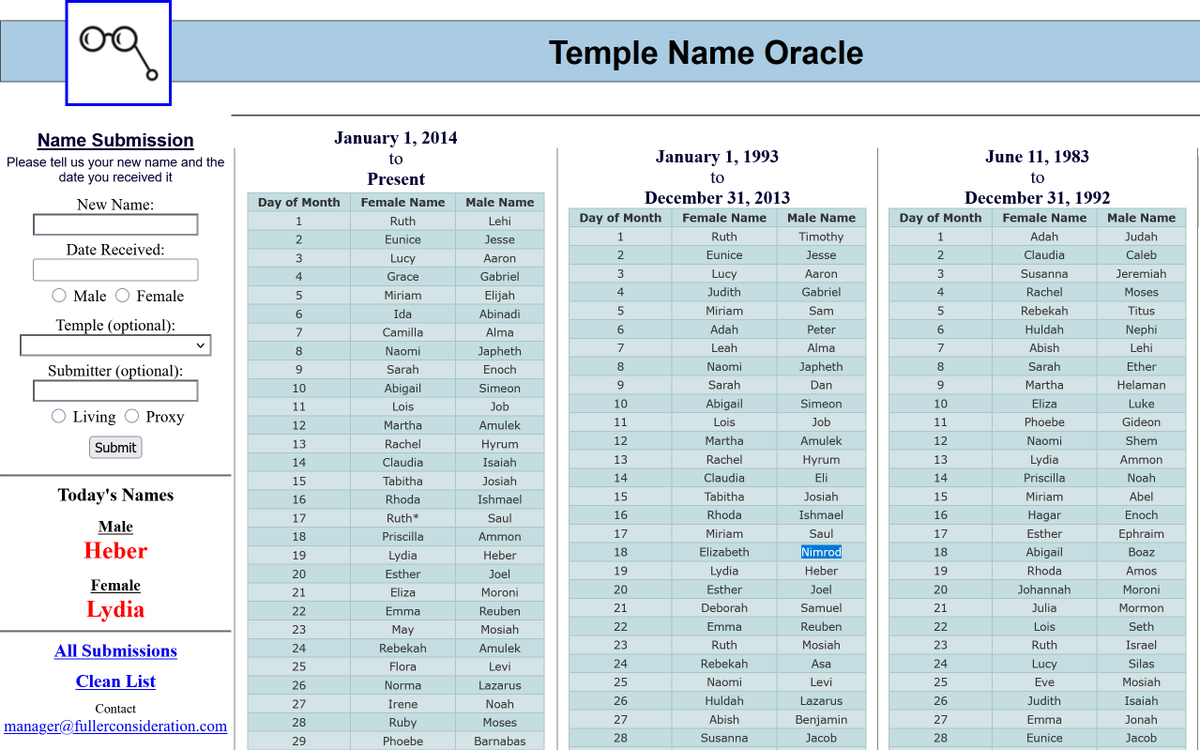1200x750 pixels.
Task: Click Male Name header in 1993-2013 table
Action: click(821, 218)
